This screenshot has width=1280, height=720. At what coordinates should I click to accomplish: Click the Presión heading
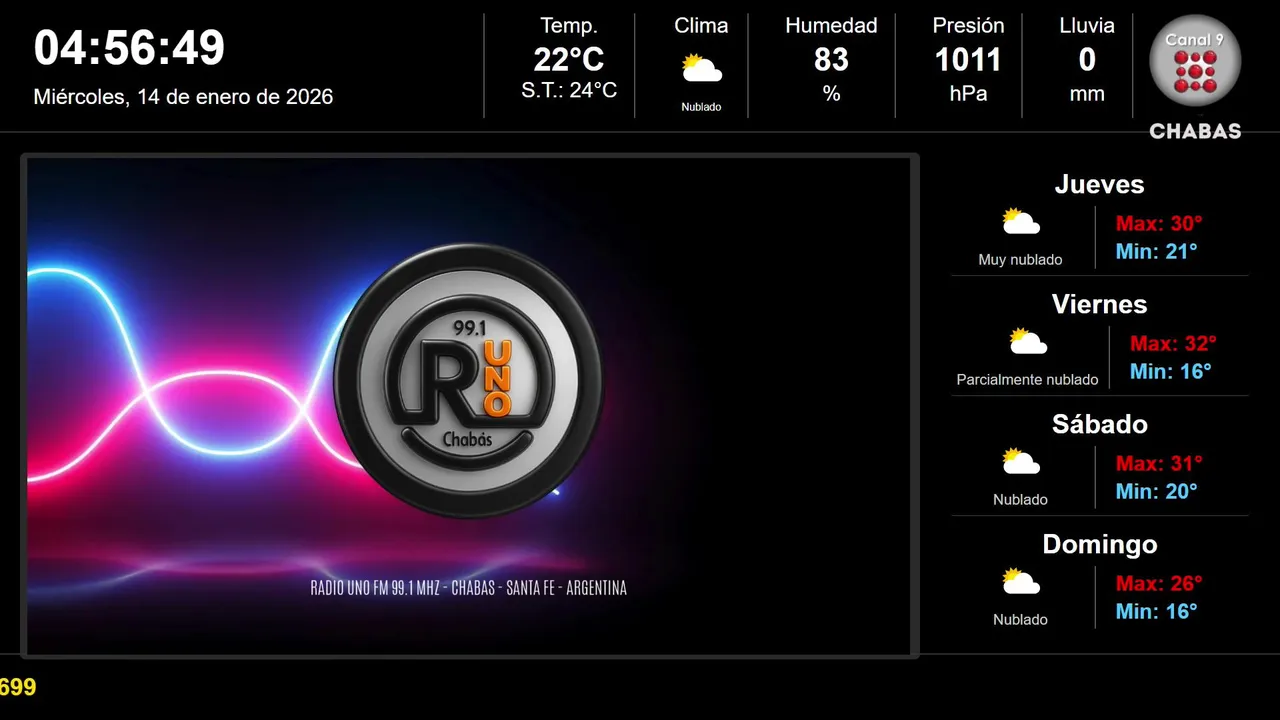pyautogui.click(x=968, y=26)
